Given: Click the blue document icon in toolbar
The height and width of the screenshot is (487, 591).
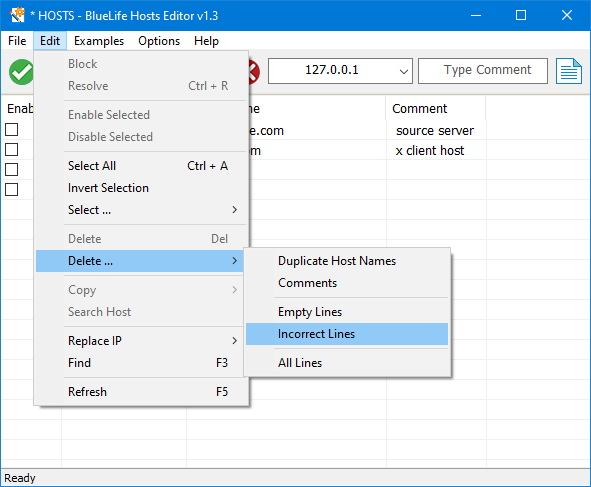Looking at the screenshot, I should coord(569,71).
